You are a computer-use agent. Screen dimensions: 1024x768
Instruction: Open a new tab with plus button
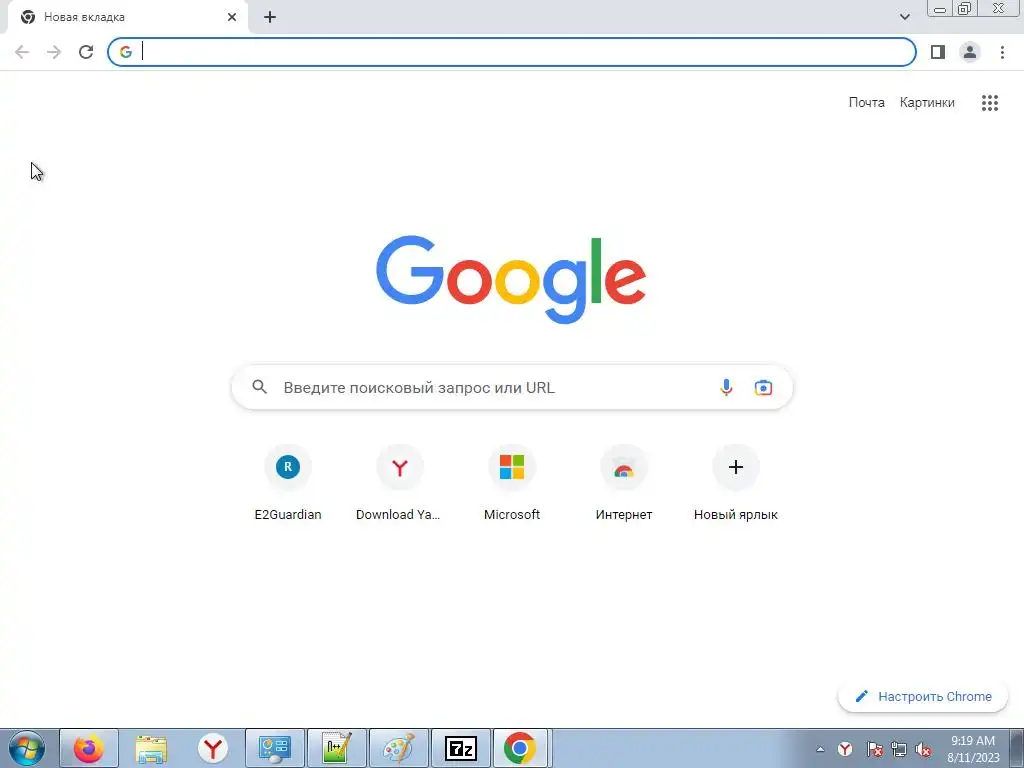pyautogui.click(x=270, y=17)
